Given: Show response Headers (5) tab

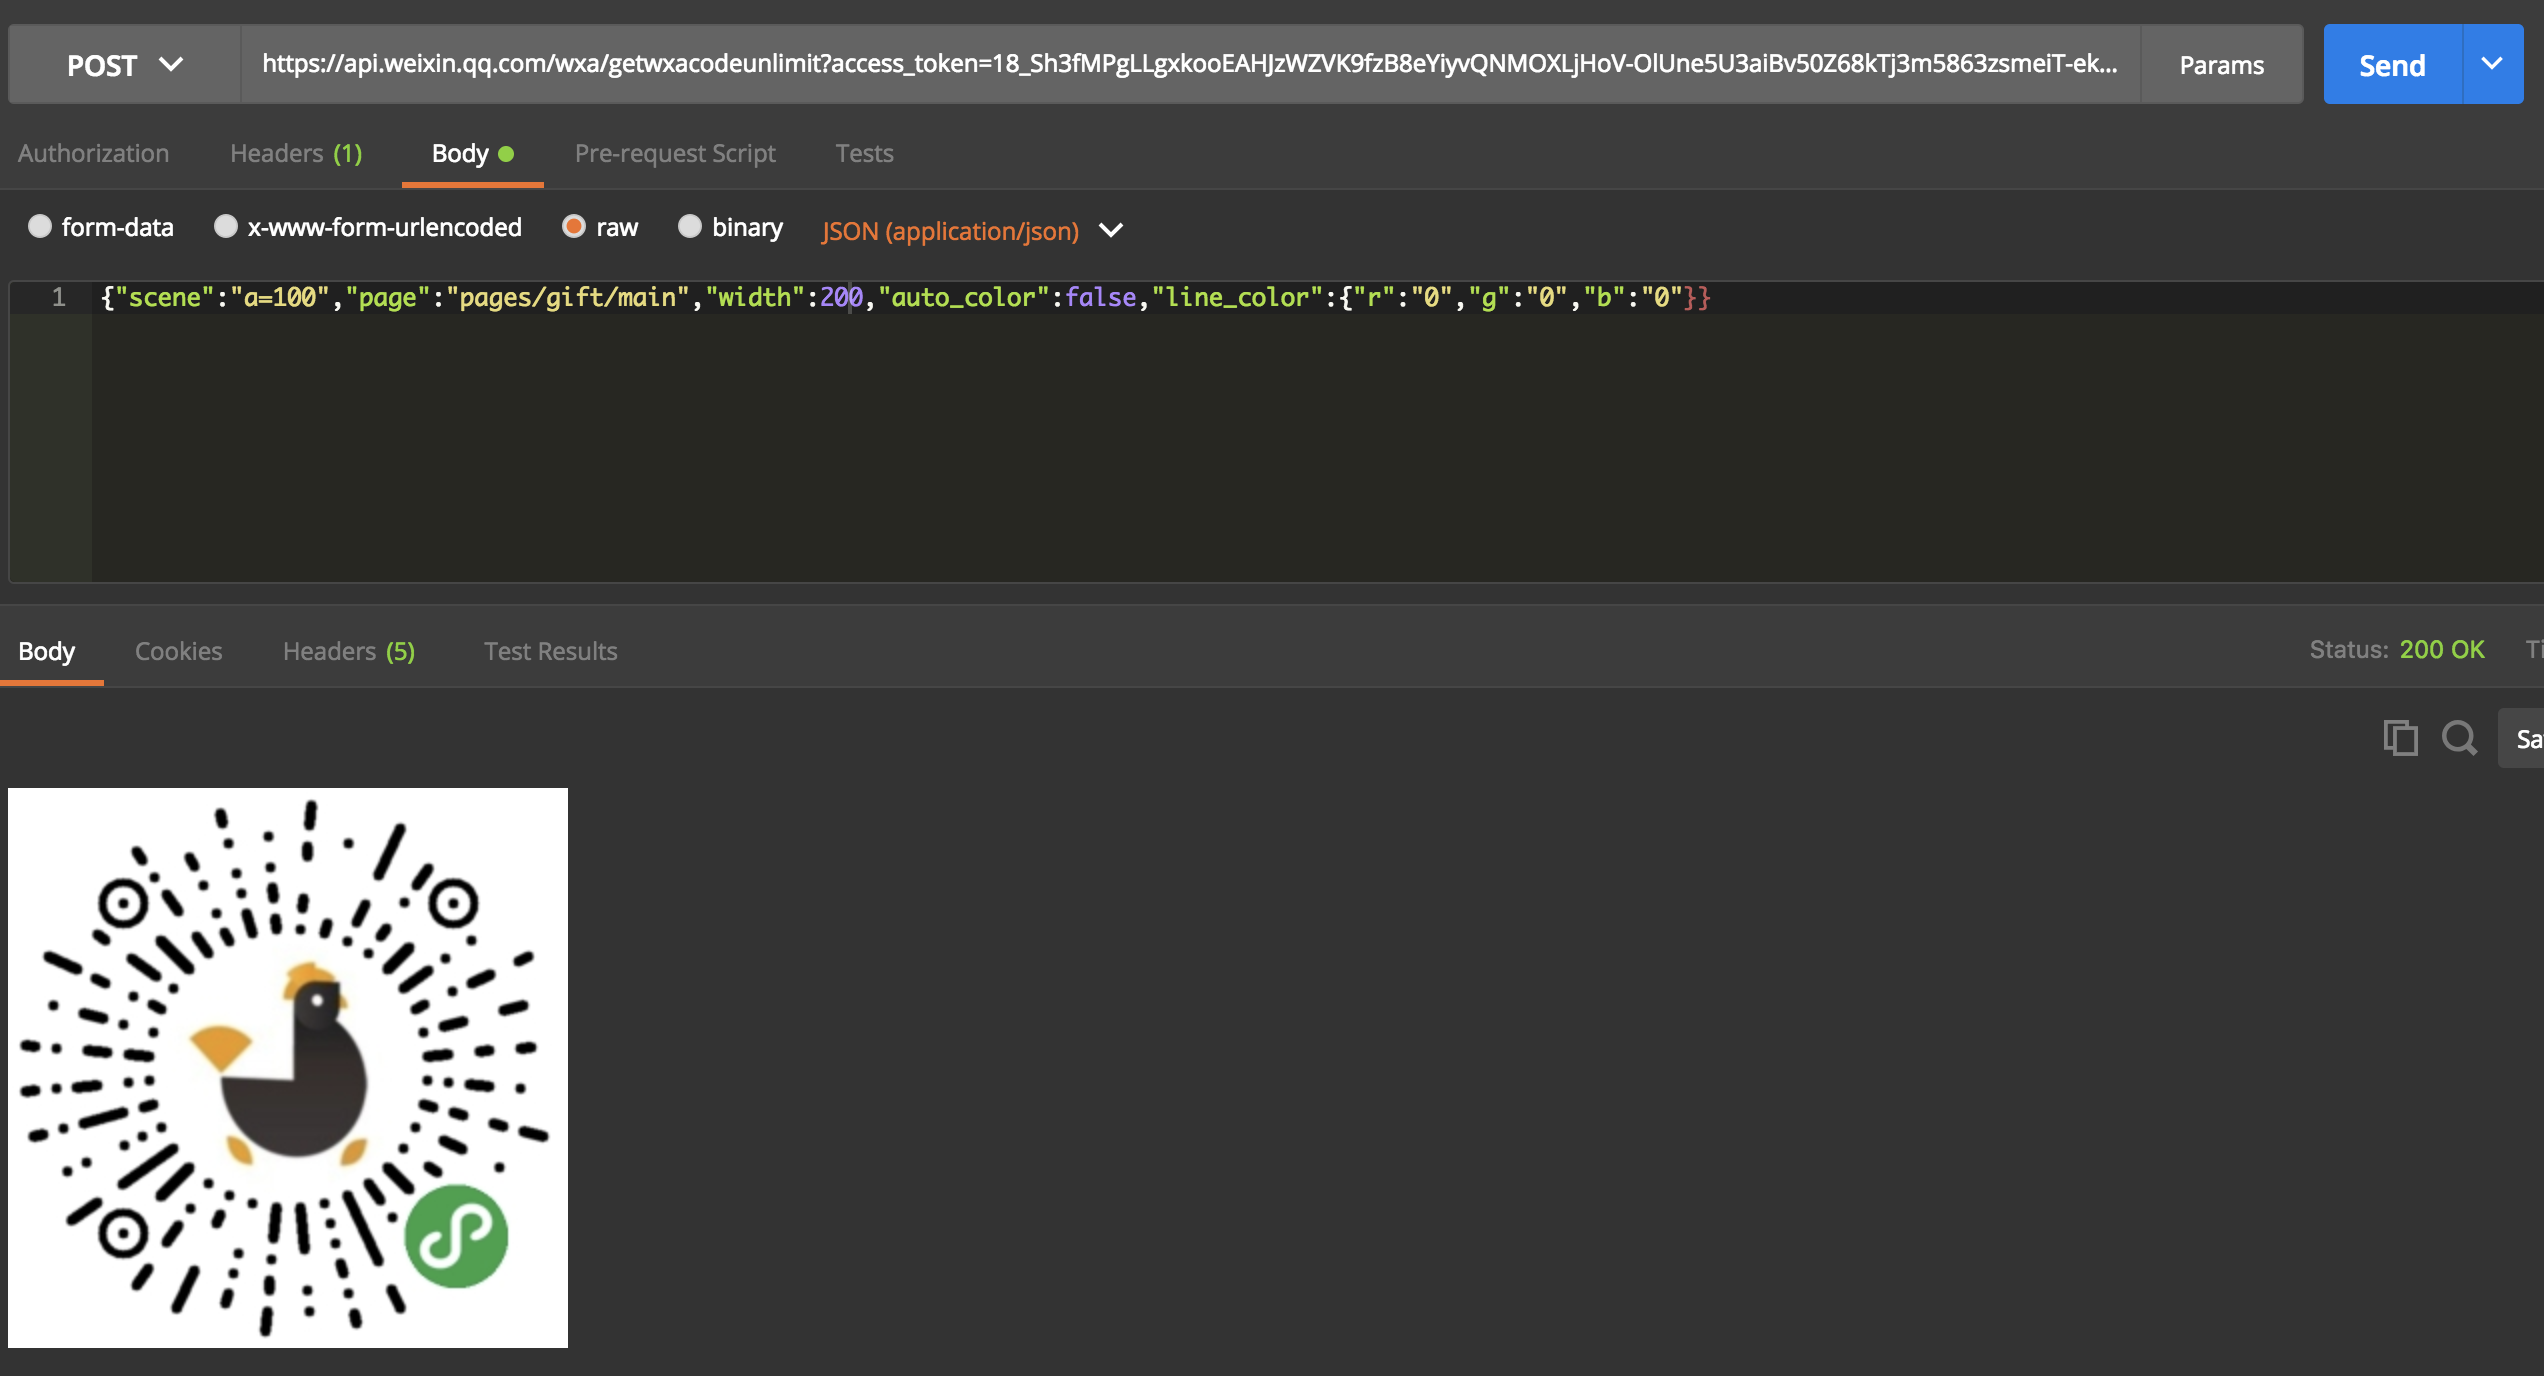Looking at the screenshot, I should [348, 651].
